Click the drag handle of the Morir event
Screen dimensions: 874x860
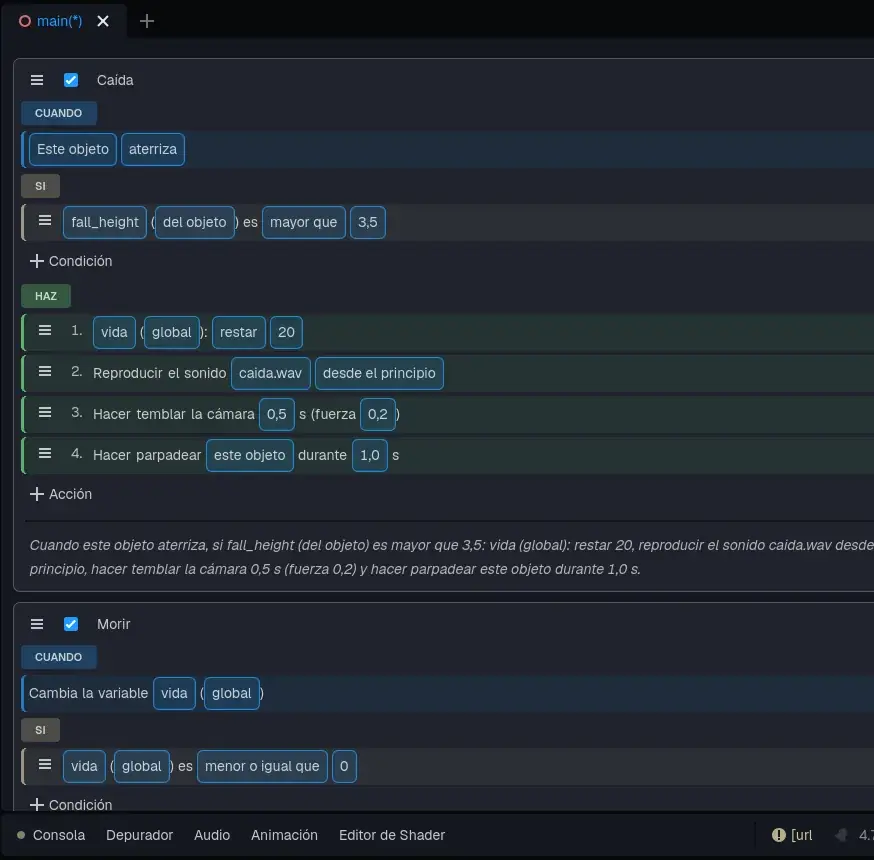(x=37, y=624)
